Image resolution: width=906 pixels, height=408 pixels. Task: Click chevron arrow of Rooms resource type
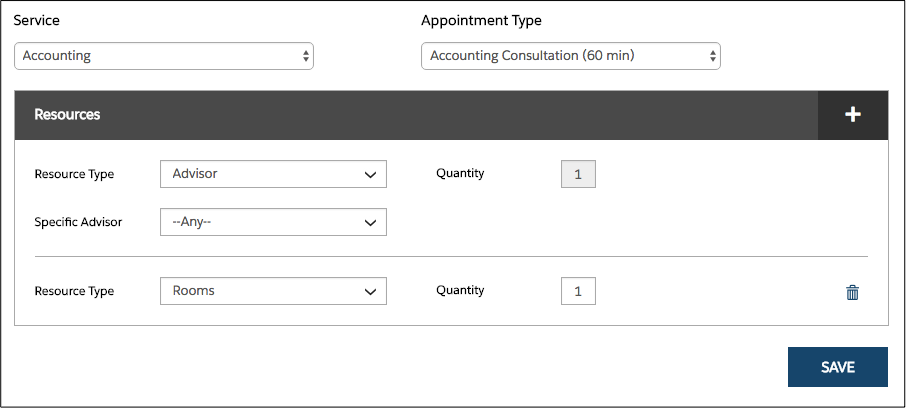point(370,292)
